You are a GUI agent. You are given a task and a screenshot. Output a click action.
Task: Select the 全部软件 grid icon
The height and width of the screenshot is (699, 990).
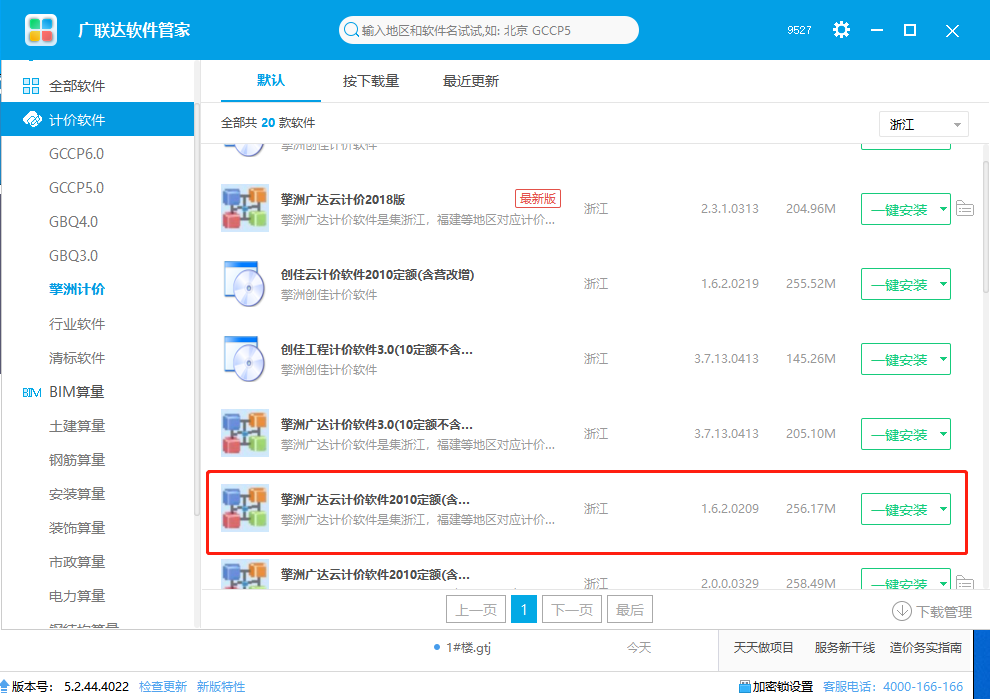(x=31, y=86)
